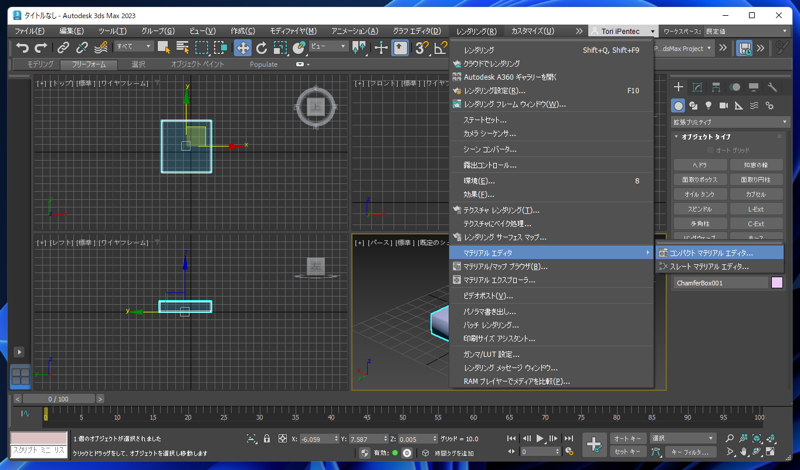The width and height of the screenshot is (800, 470).
Task: Click the Undo arrow icon
Action: pyautogui.click(x=22, y=48)
